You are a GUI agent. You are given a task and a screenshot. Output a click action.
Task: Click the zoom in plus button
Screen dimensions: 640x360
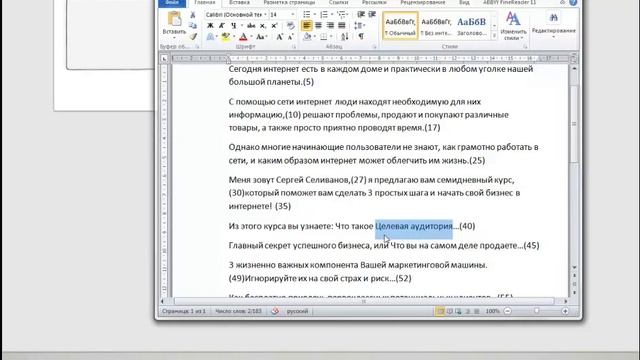(x=565, y=311)
